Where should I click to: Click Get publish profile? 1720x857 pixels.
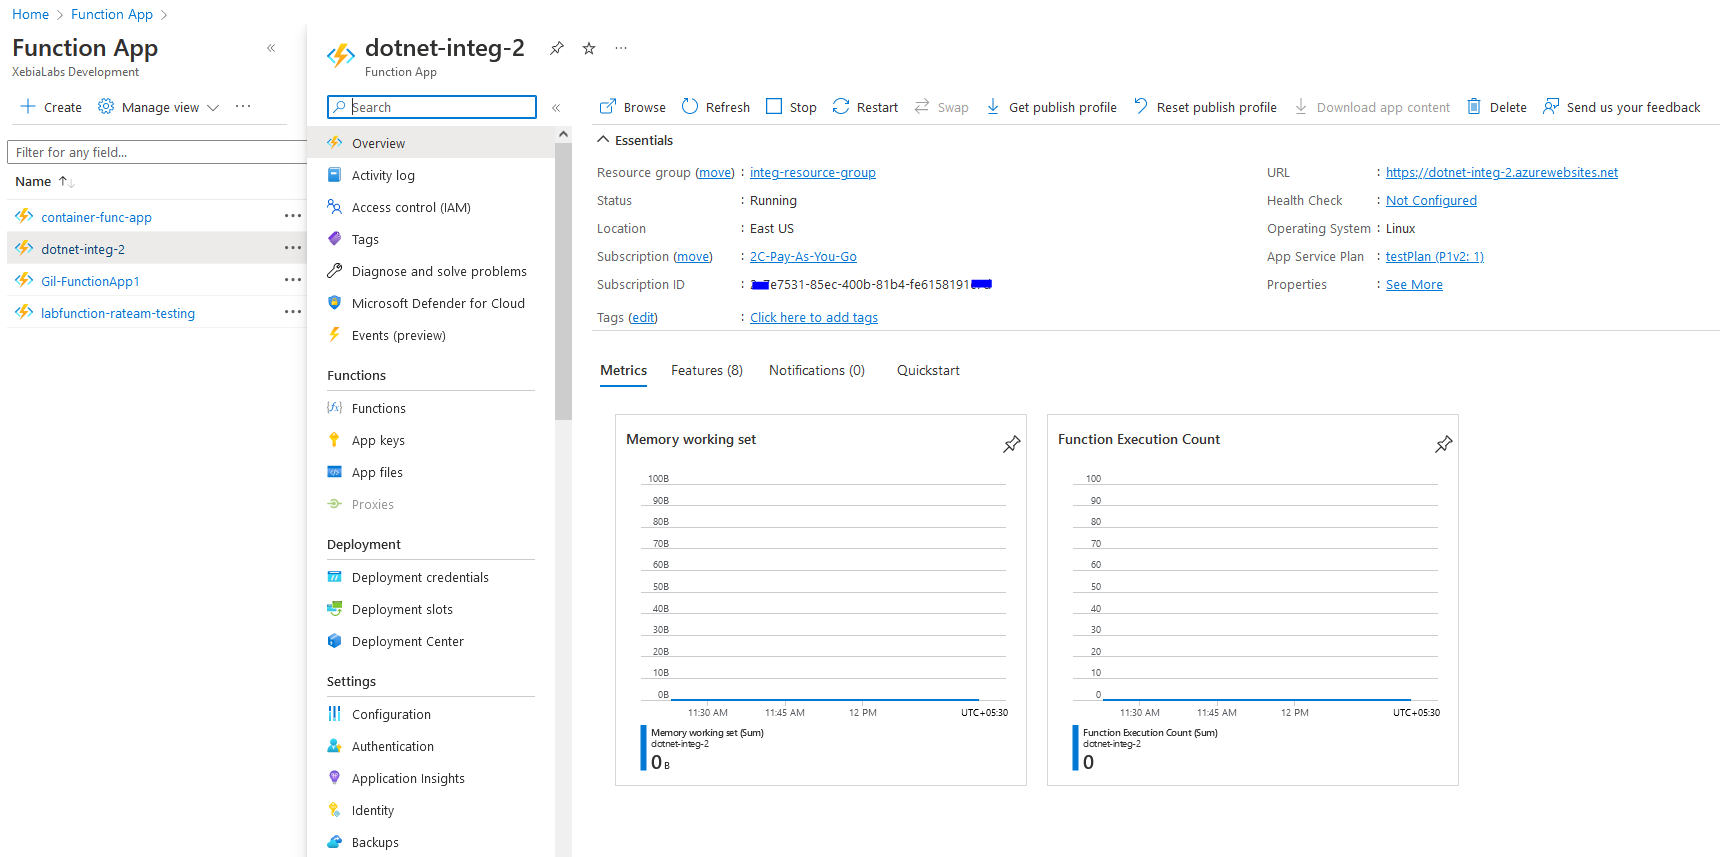coord(1051,107)
